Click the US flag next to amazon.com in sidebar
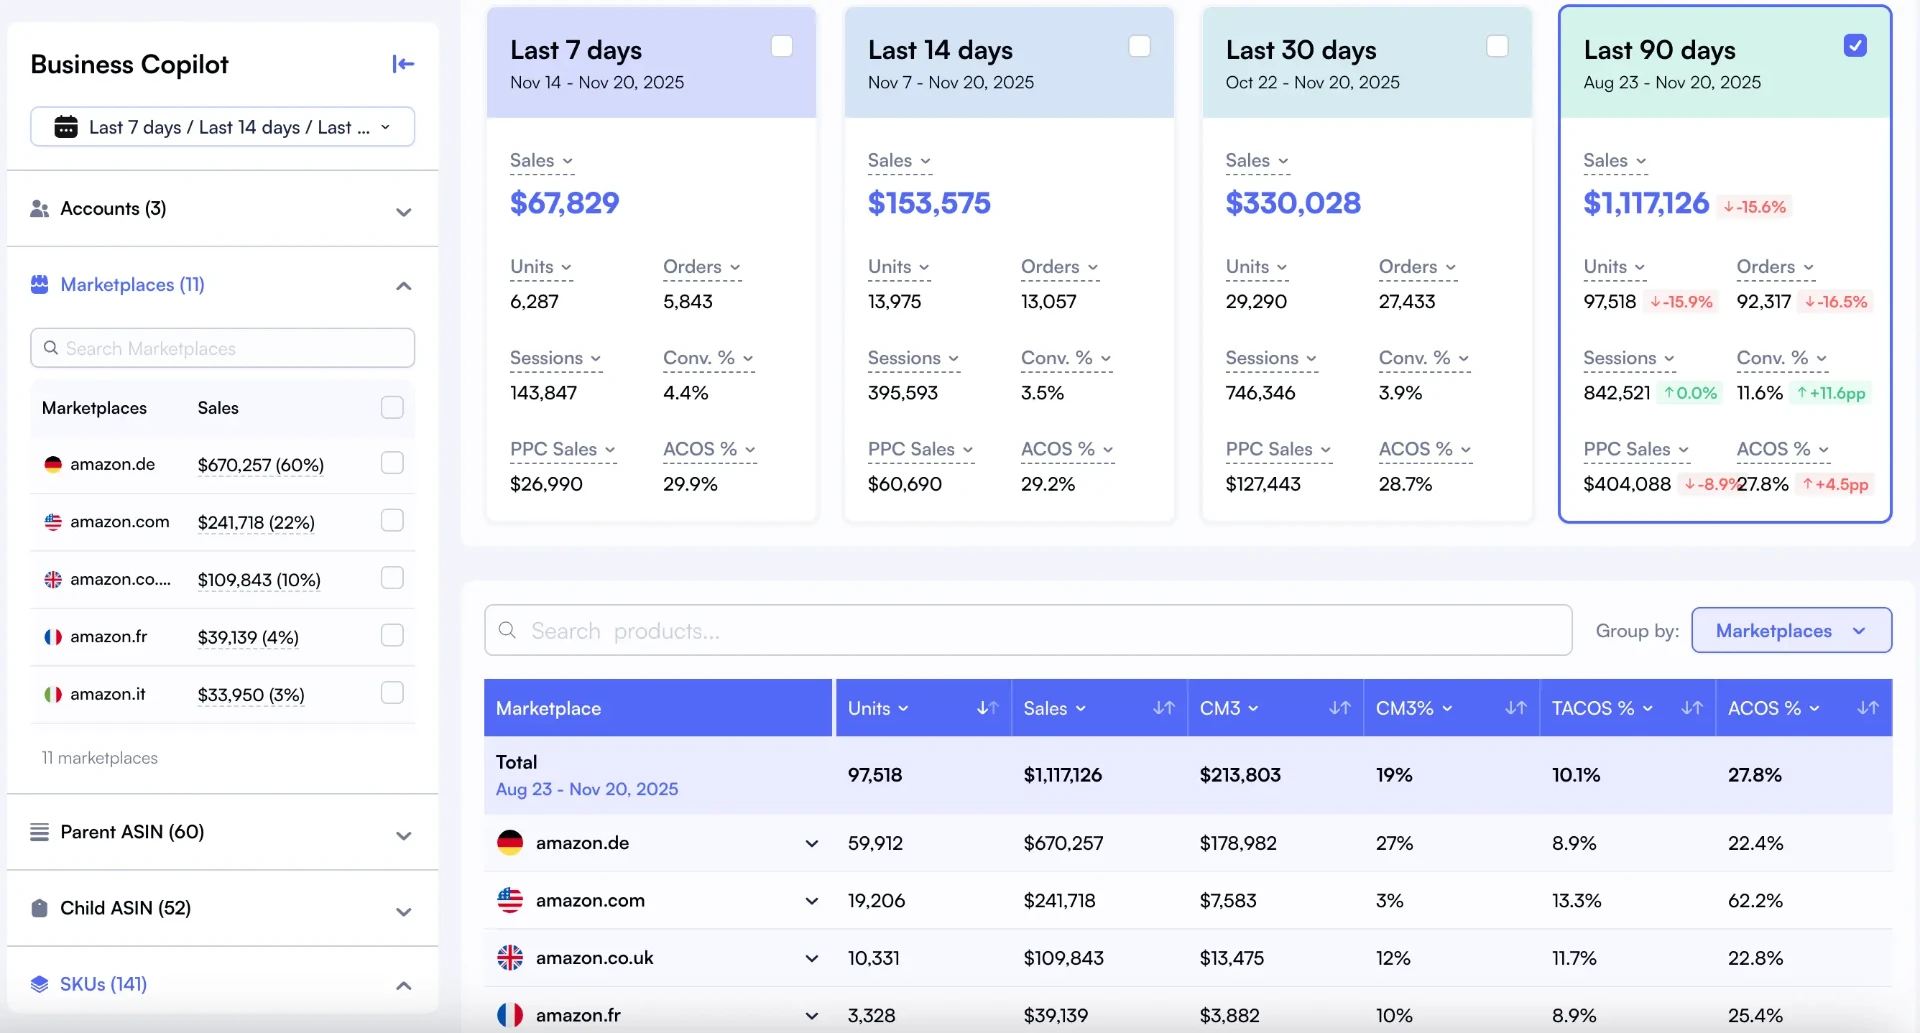 coord(53,522)
